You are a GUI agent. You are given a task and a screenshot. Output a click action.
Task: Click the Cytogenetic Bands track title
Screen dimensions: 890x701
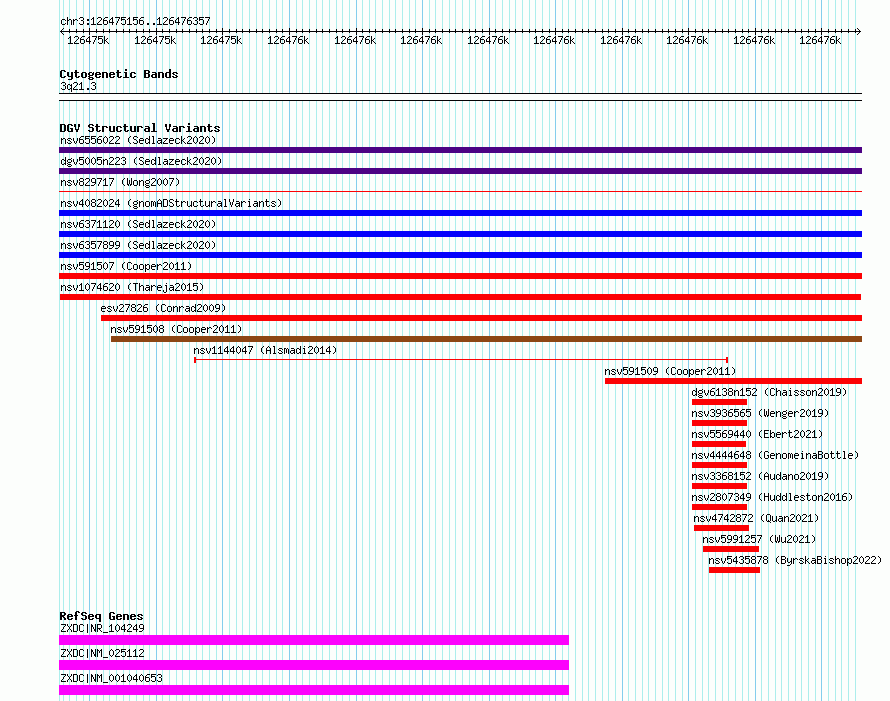pos(119,74)
